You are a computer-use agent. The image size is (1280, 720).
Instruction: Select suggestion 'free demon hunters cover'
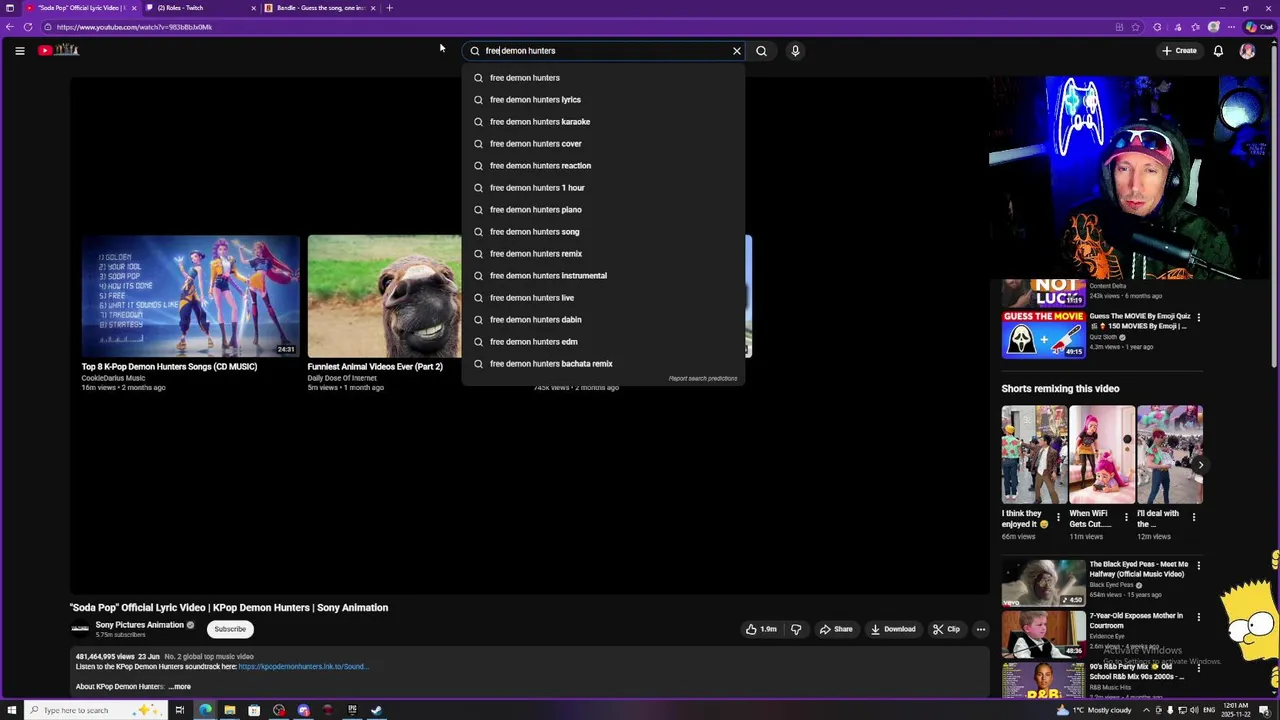(604, 144)
